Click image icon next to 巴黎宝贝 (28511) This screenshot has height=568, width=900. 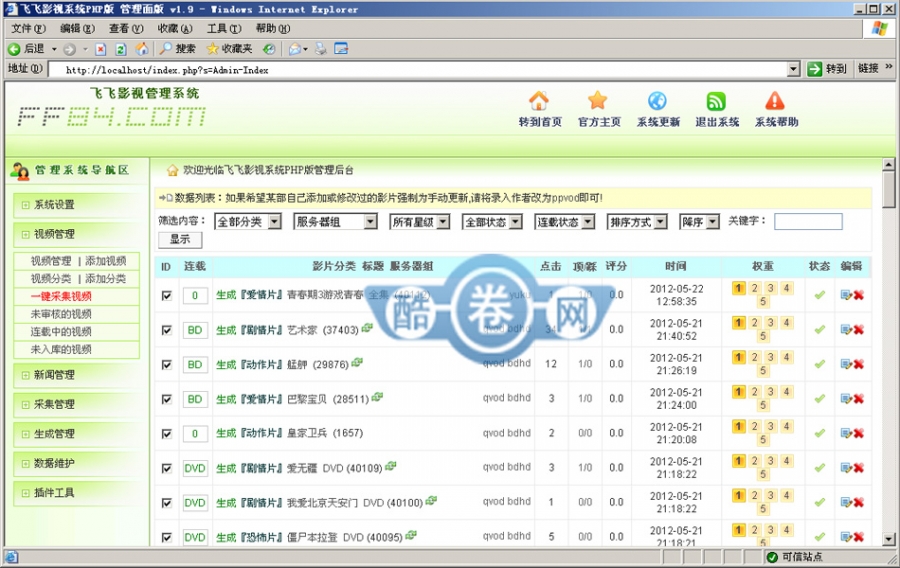tap(377, 397)
